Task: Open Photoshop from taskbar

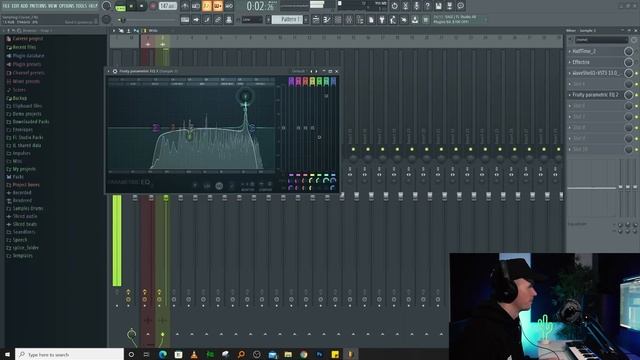Action: pyautogui.click(x=319, y=355)
